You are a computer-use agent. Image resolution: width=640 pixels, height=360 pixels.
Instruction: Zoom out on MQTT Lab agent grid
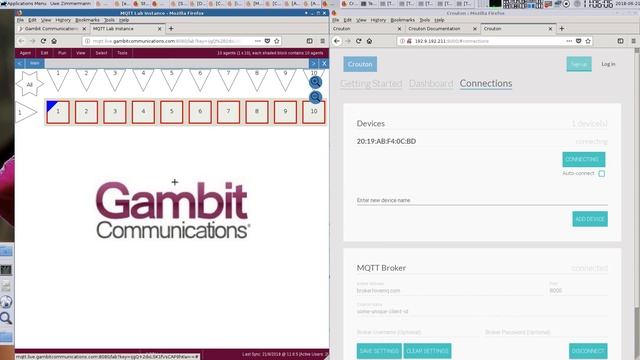[315, 97]
